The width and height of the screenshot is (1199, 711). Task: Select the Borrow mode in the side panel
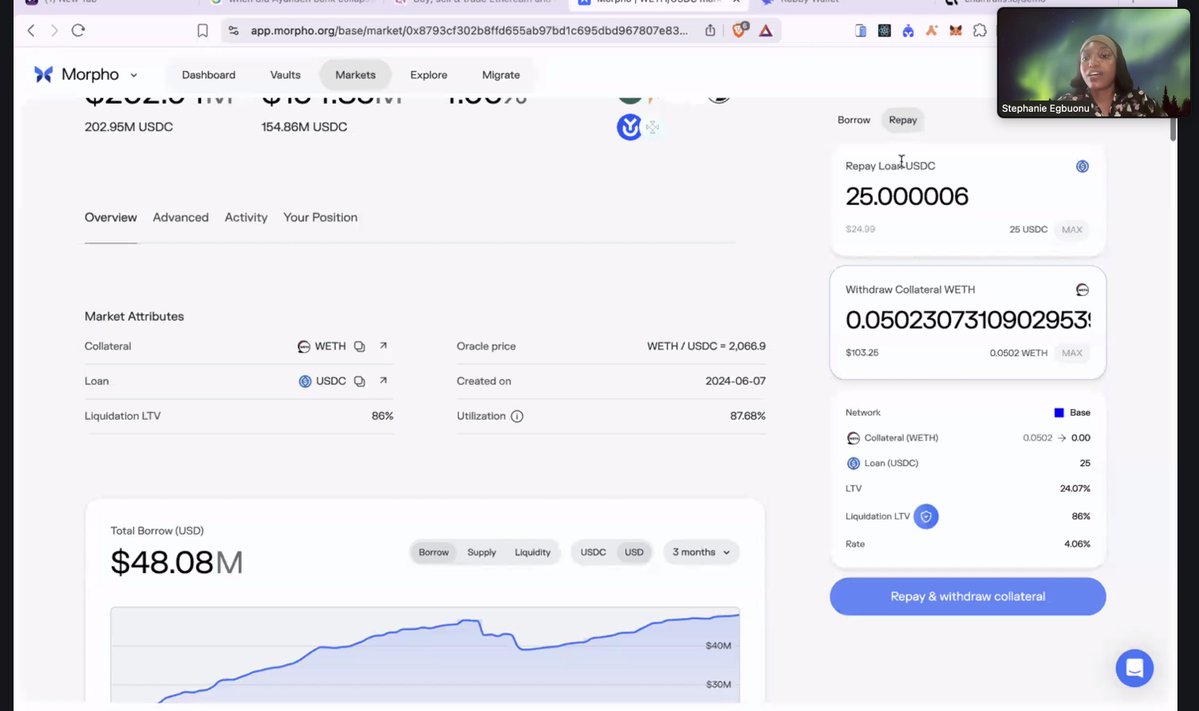point(853,120)
